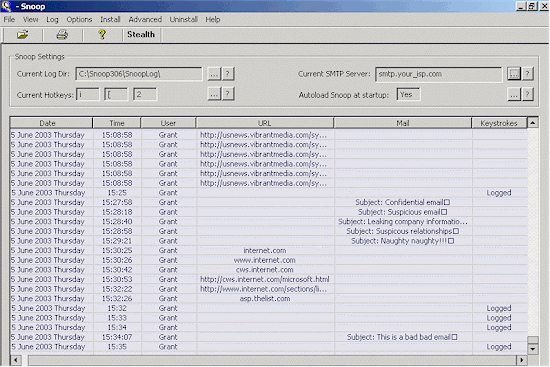Image resolution: width=550 pixels, height=367 pixels.
Task: Select 'Subject: This is a bad bad email' entry
Action: (x=402, y=337)
